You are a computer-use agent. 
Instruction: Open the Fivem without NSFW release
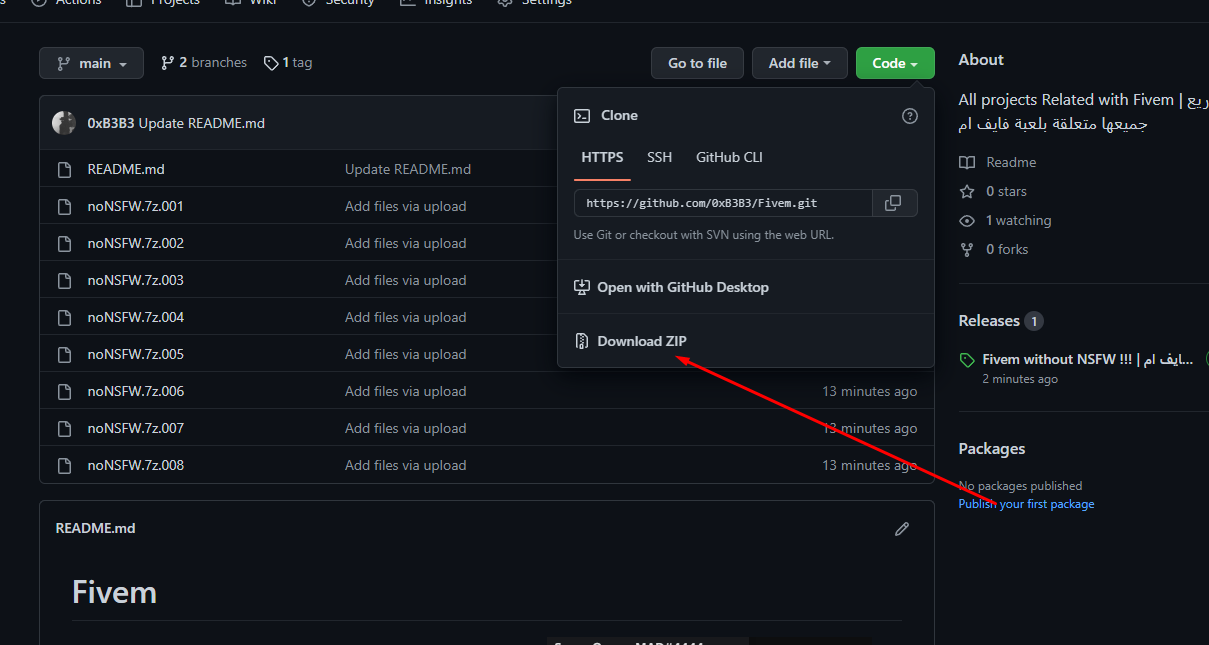(1087, 359)
